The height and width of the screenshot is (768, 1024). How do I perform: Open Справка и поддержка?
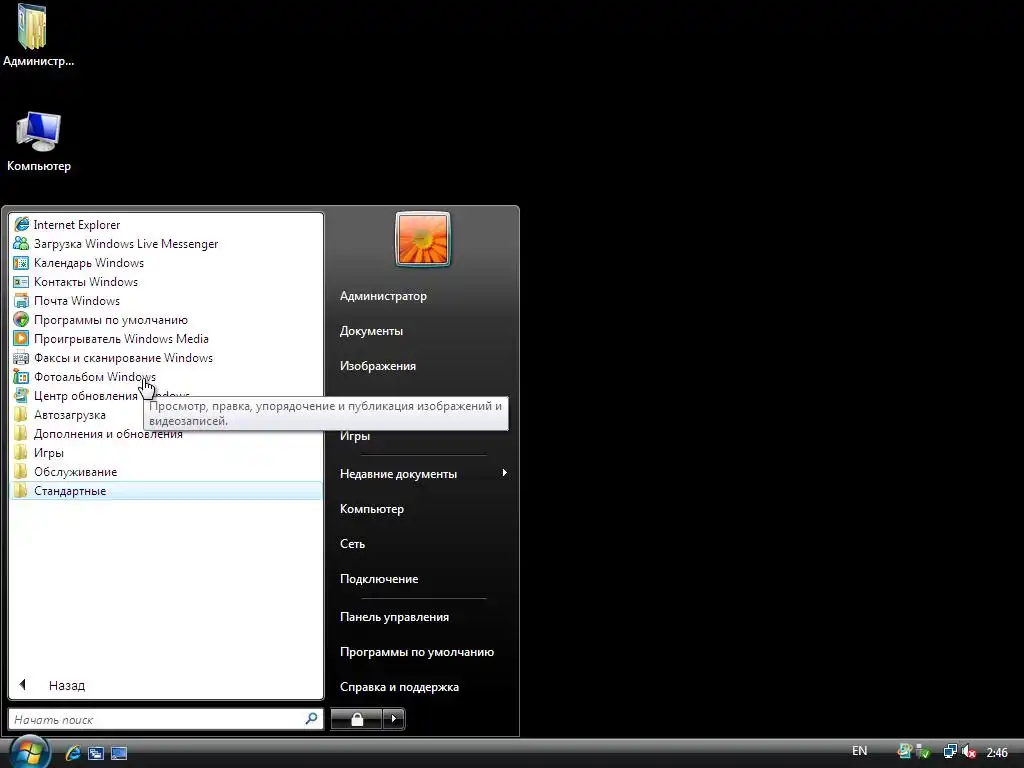399,687
